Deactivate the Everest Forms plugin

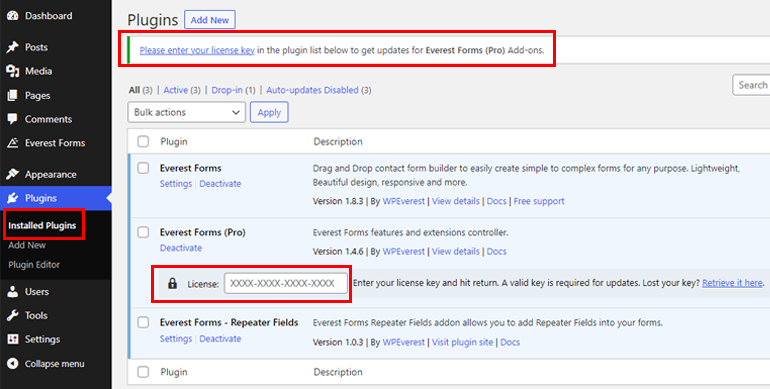[x=220, y=184]
